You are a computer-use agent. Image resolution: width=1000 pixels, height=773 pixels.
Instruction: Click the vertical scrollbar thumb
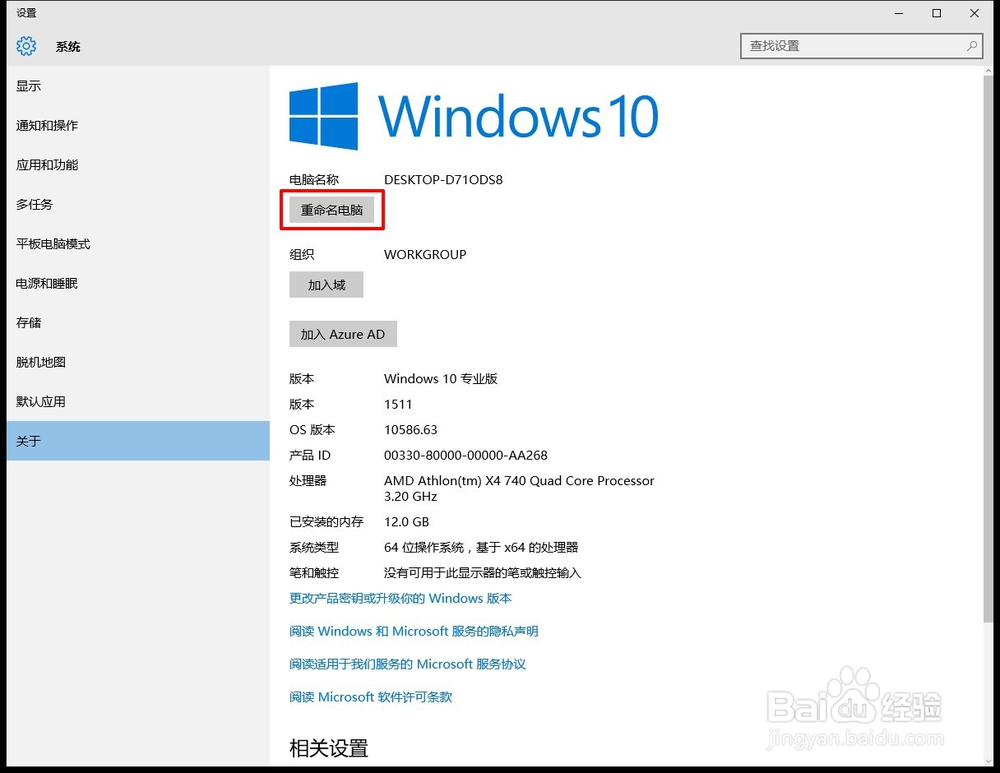988,349
